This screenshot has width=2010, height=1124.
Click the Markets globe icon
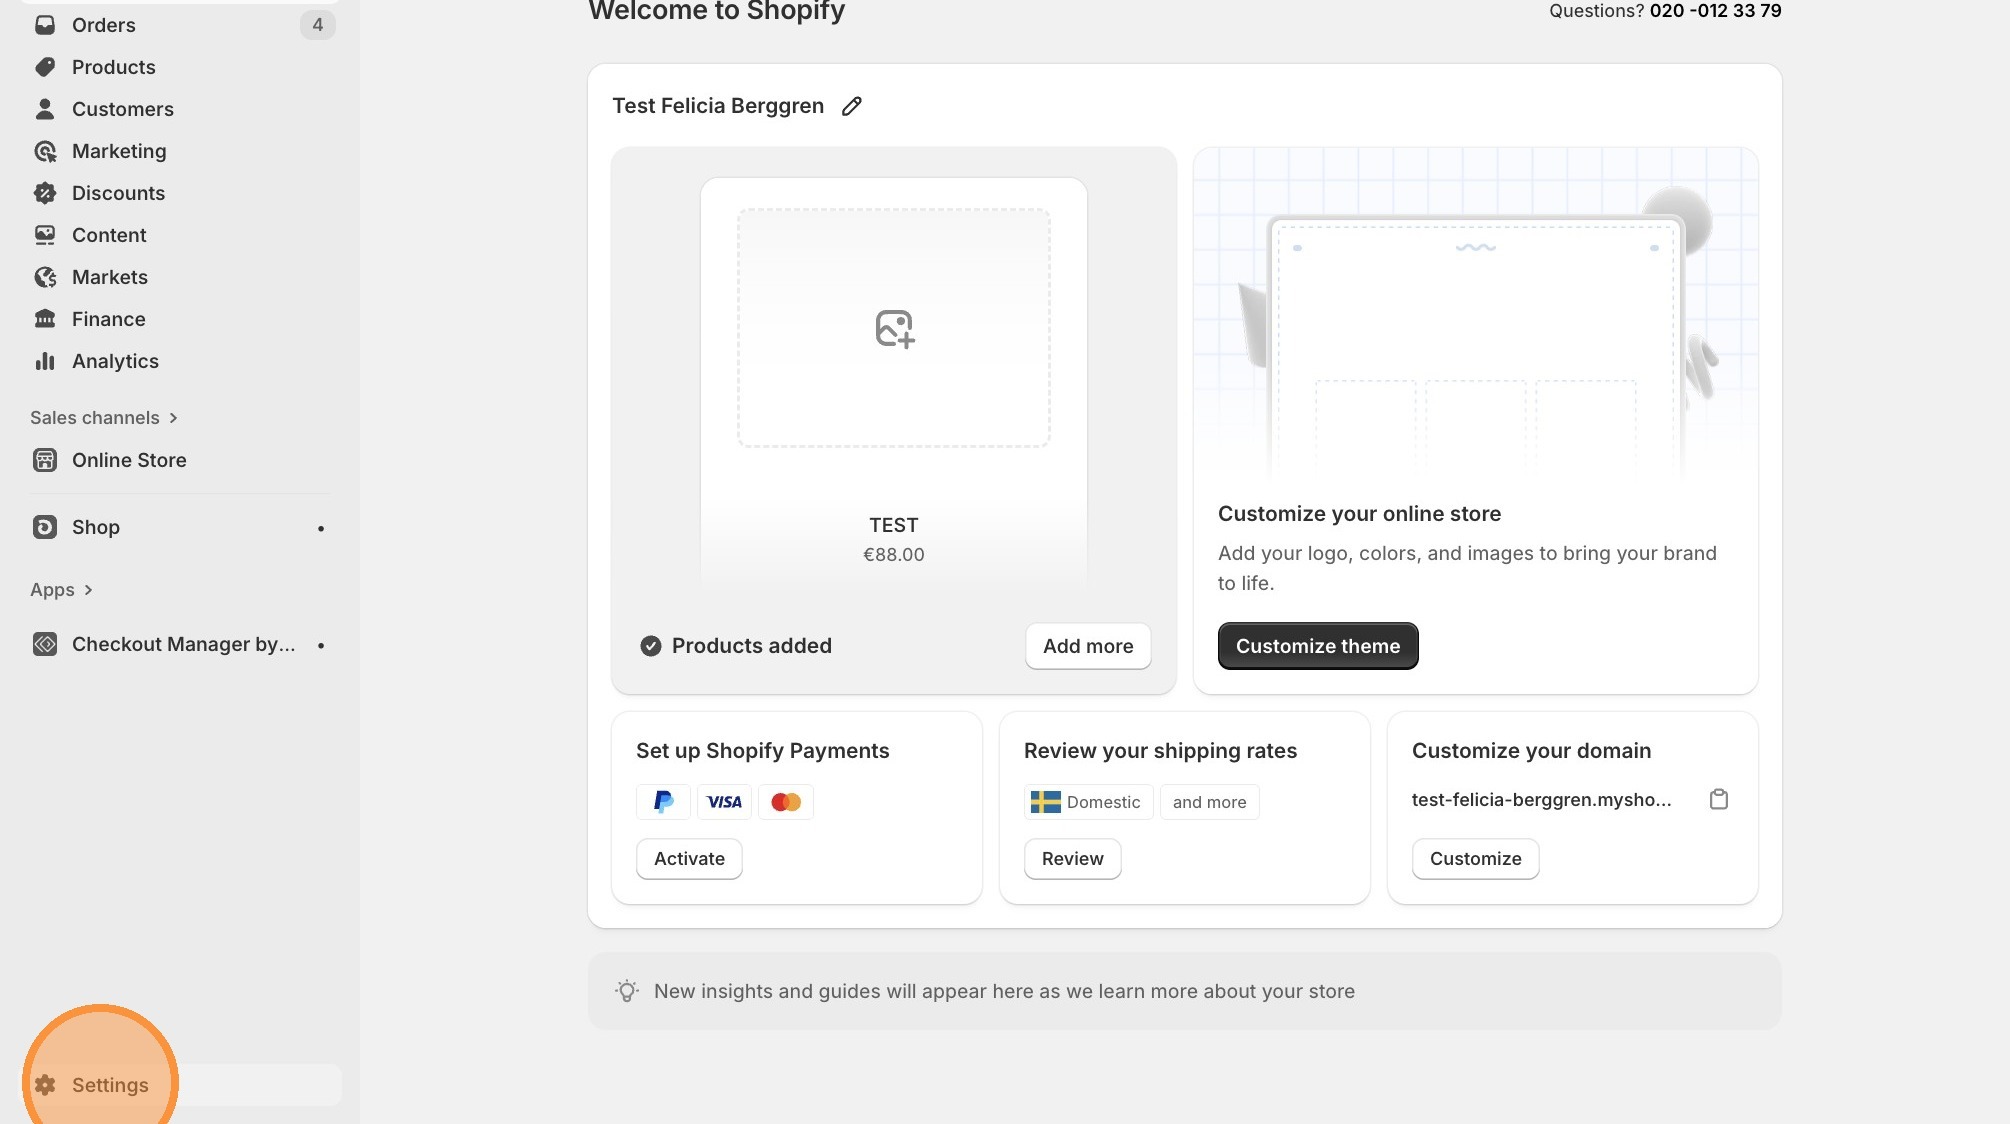(45, 277)
